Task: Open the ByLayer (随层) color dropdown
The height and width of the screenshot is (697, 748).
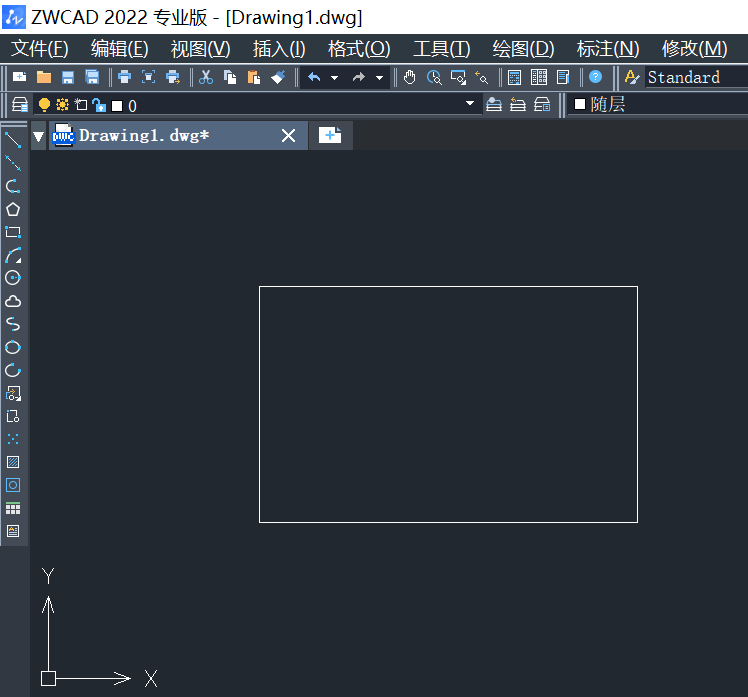Action: click(658, 104)
